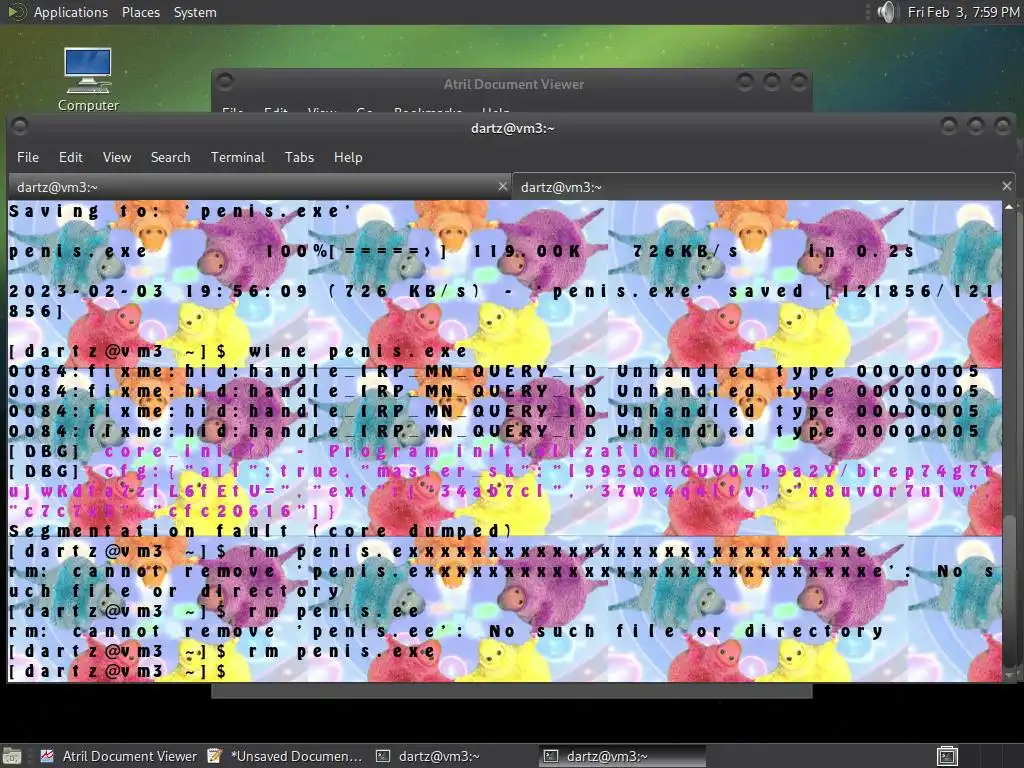Viewport: 1024px width, 768px height.
Task: Close the second terminal tab
Action: pos(1007,187)
